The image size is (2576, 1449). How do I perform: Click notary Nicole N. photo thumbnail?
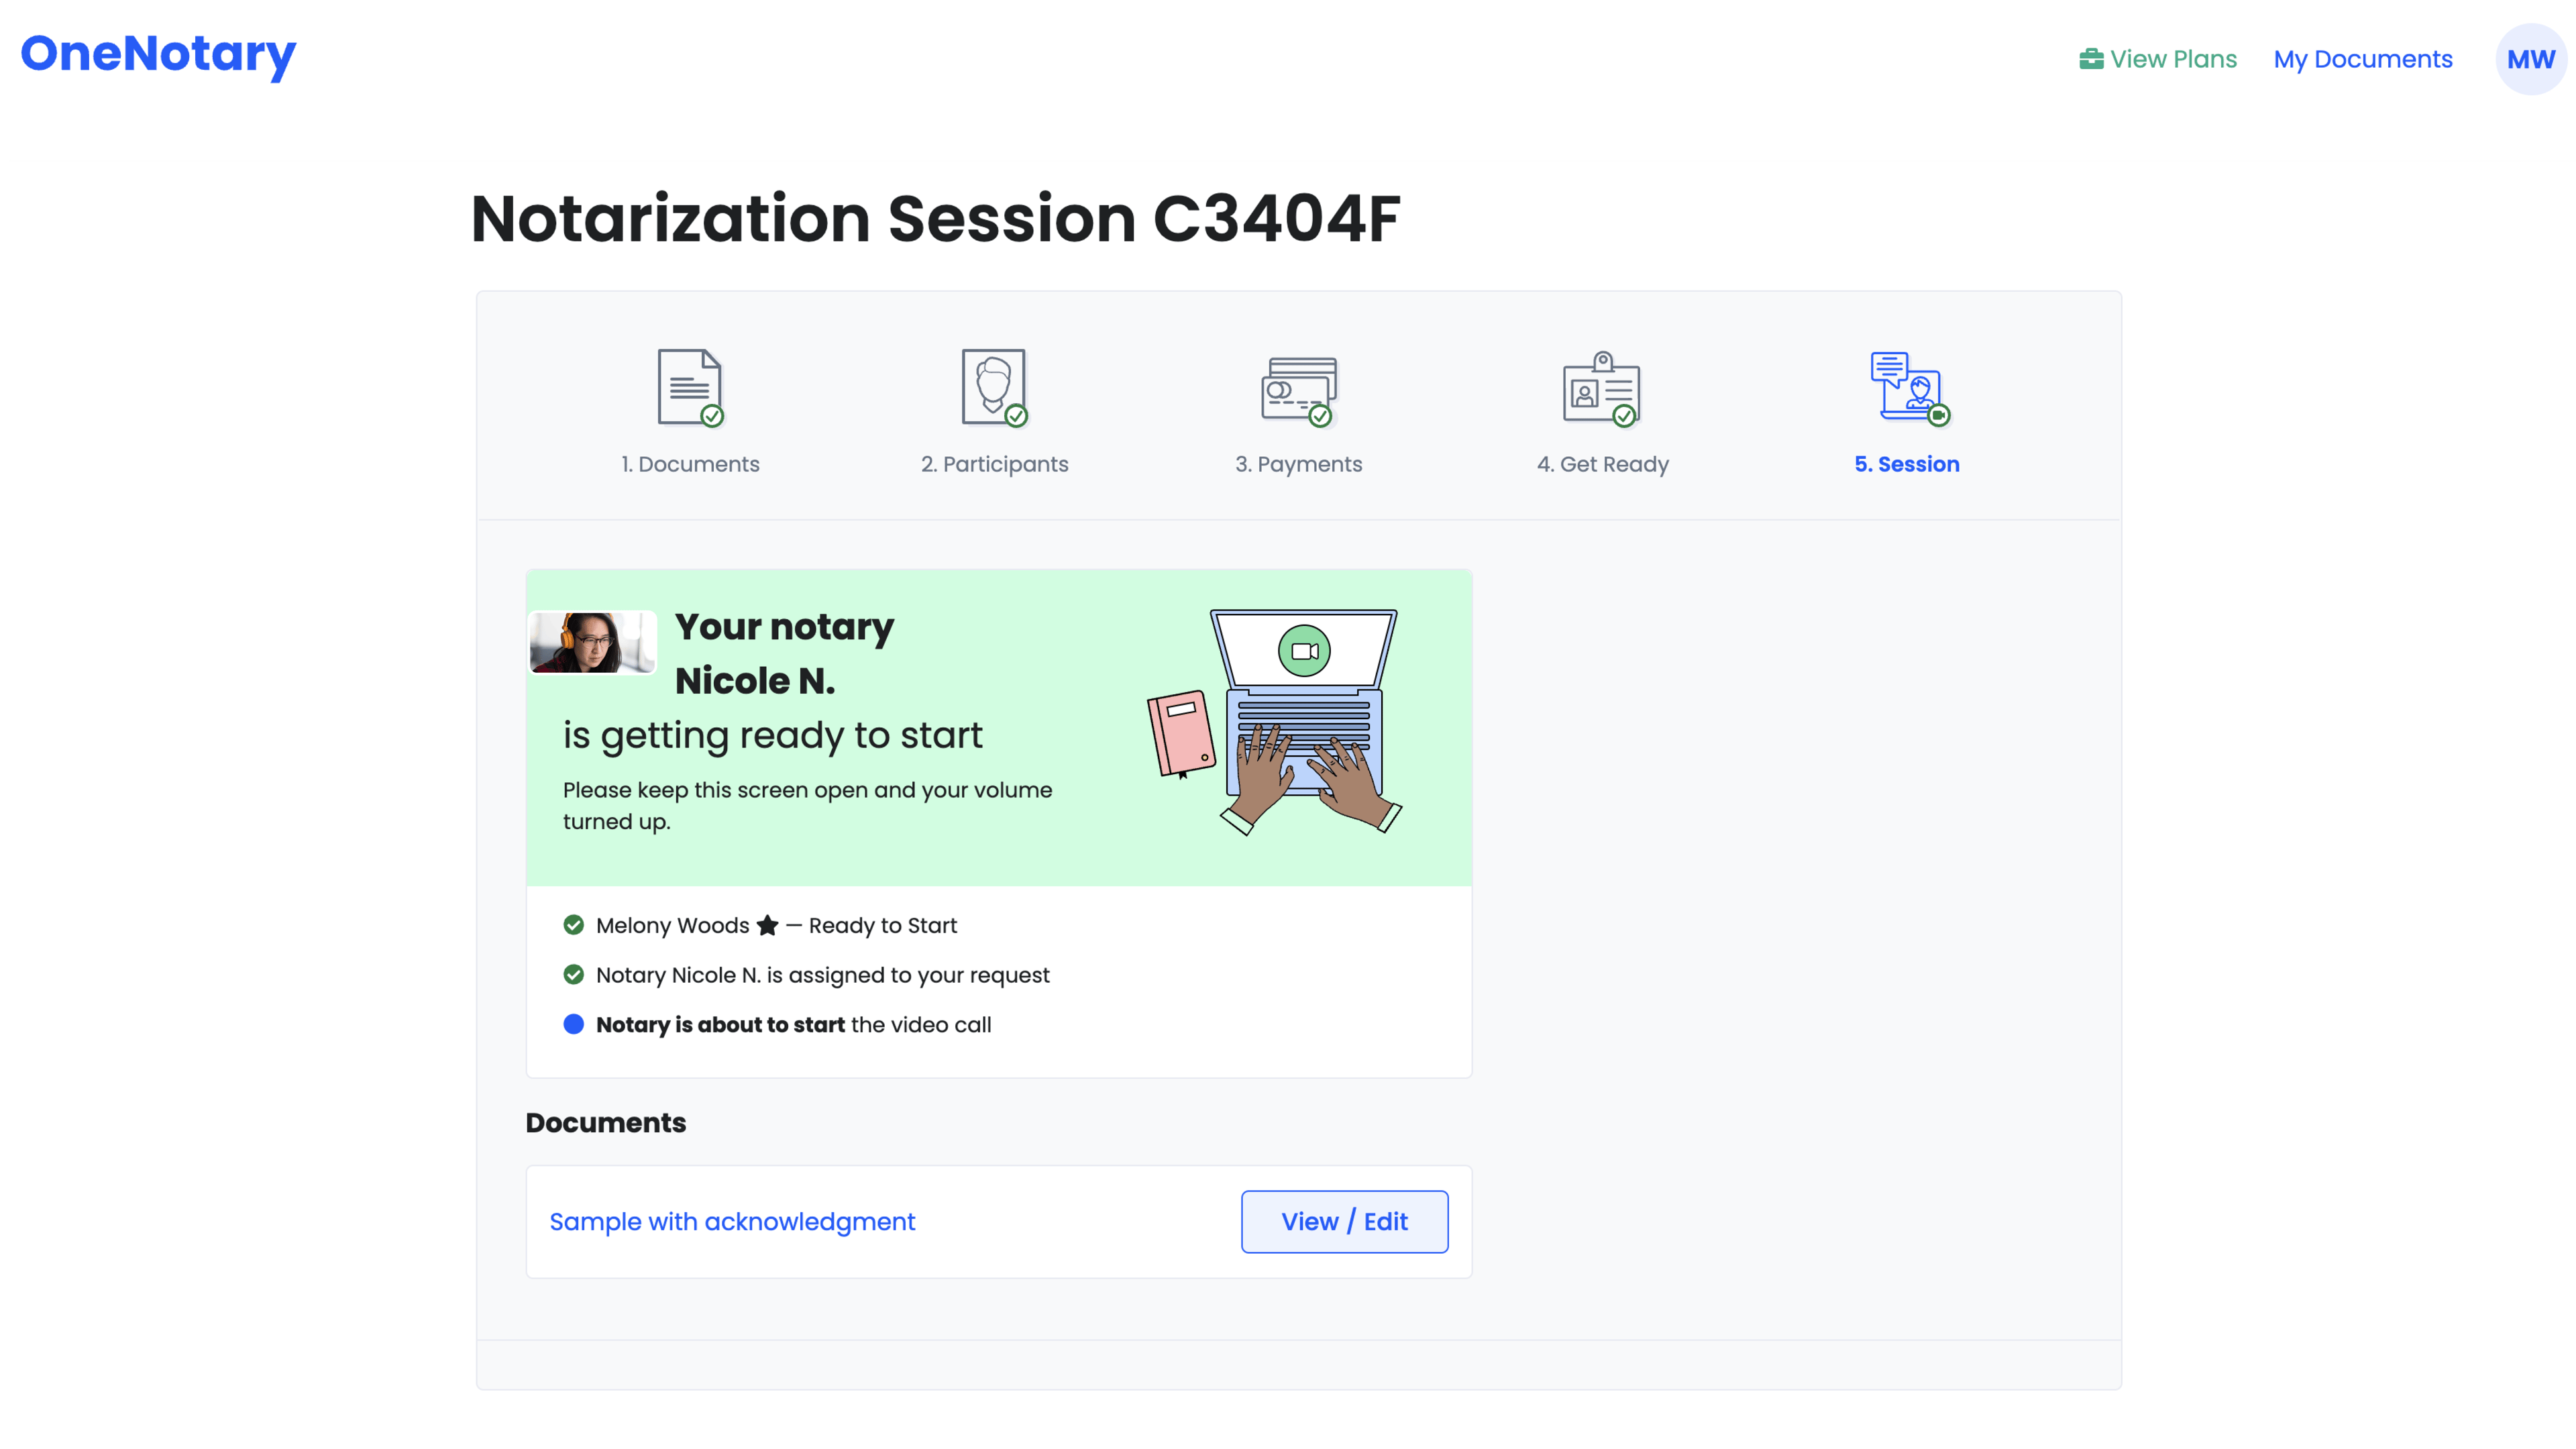click(x=591, y=642)
